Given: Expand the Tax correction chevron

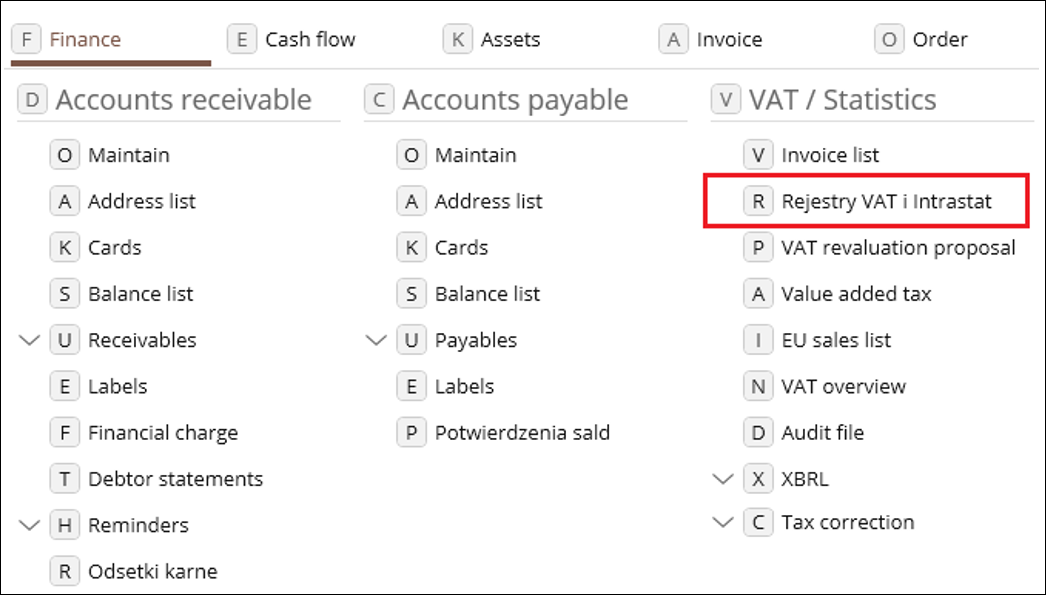Looking at the screenshot, I should [x=723, y=522].
